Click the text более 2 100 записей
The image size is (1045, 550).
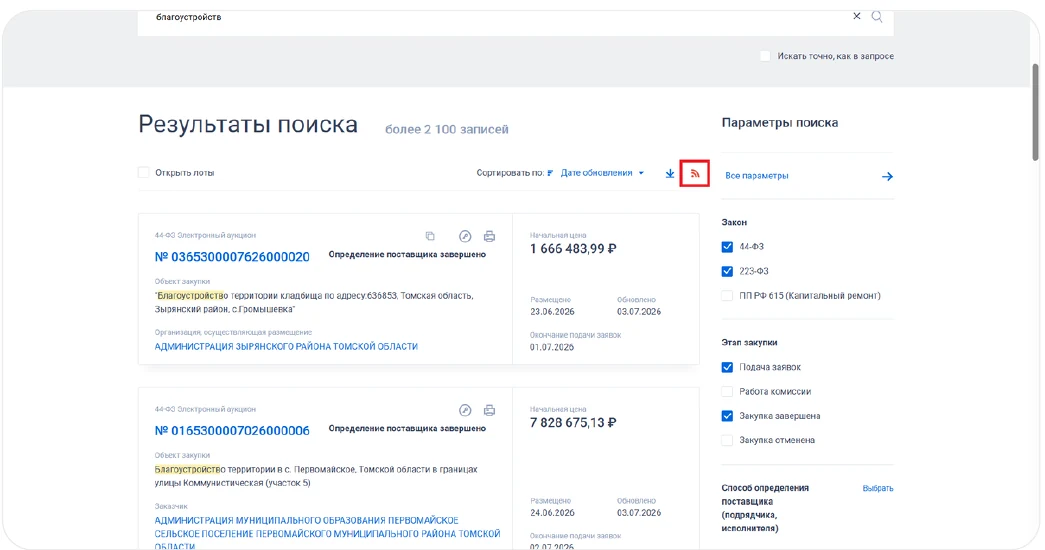tap(447, 129)
